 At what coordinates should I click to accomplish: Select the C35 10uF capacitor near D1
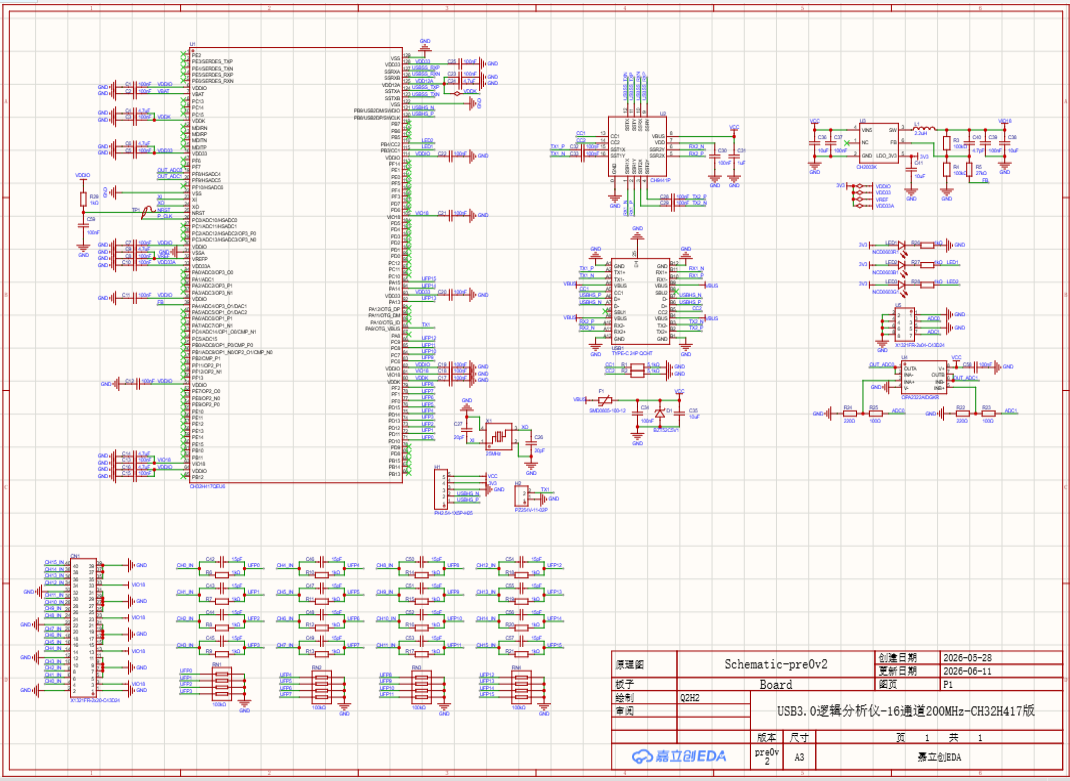[x=679, y=413]
